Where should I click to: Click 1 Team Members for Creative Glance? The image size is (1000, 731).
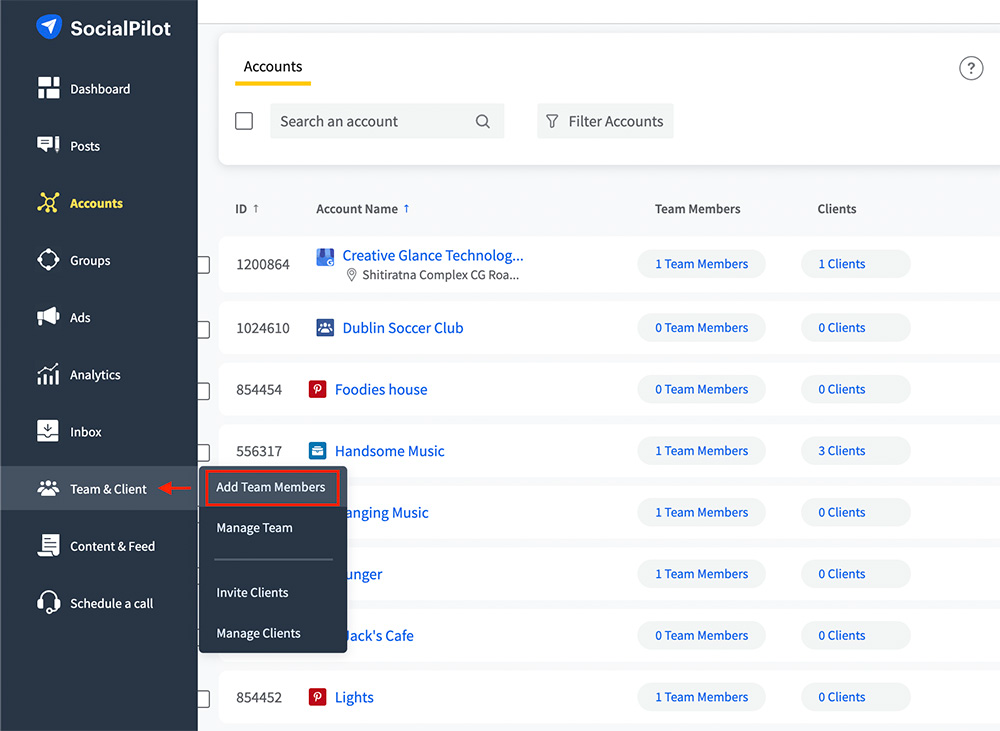tap(702, 264)
